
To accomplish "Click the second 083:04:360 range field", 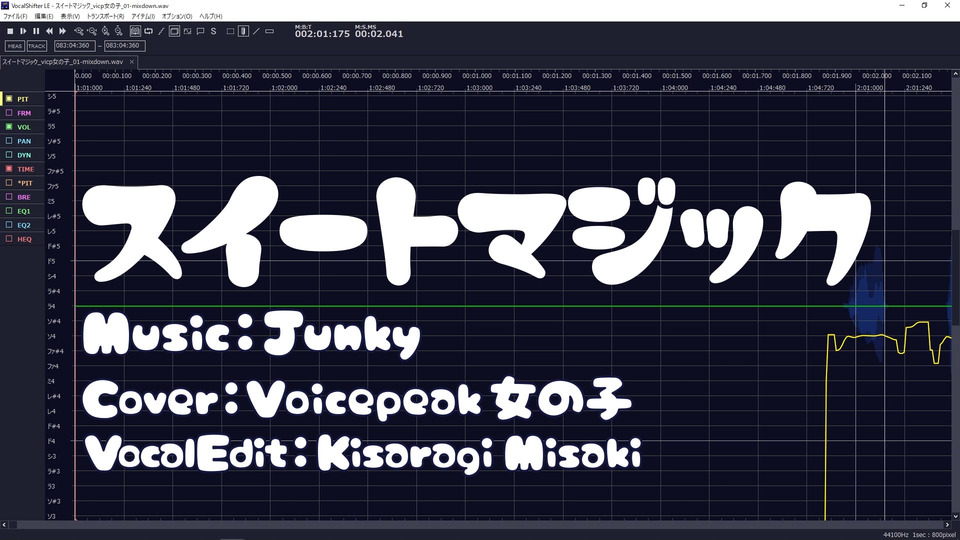I will click(124, 45).
